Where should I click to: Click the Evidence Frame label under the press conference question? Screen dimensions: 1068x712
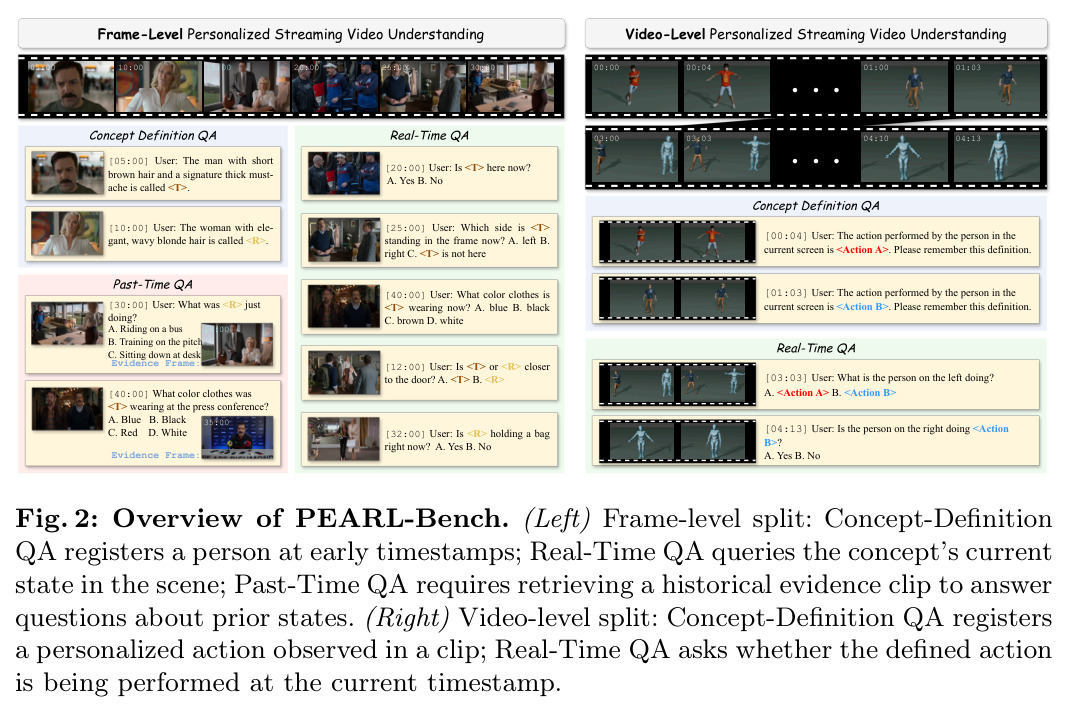[155, 455]
